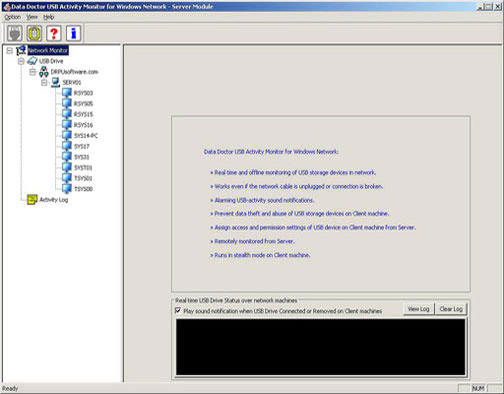Click the View Log button
Screen dimensions: 504x394
[418, 309]
